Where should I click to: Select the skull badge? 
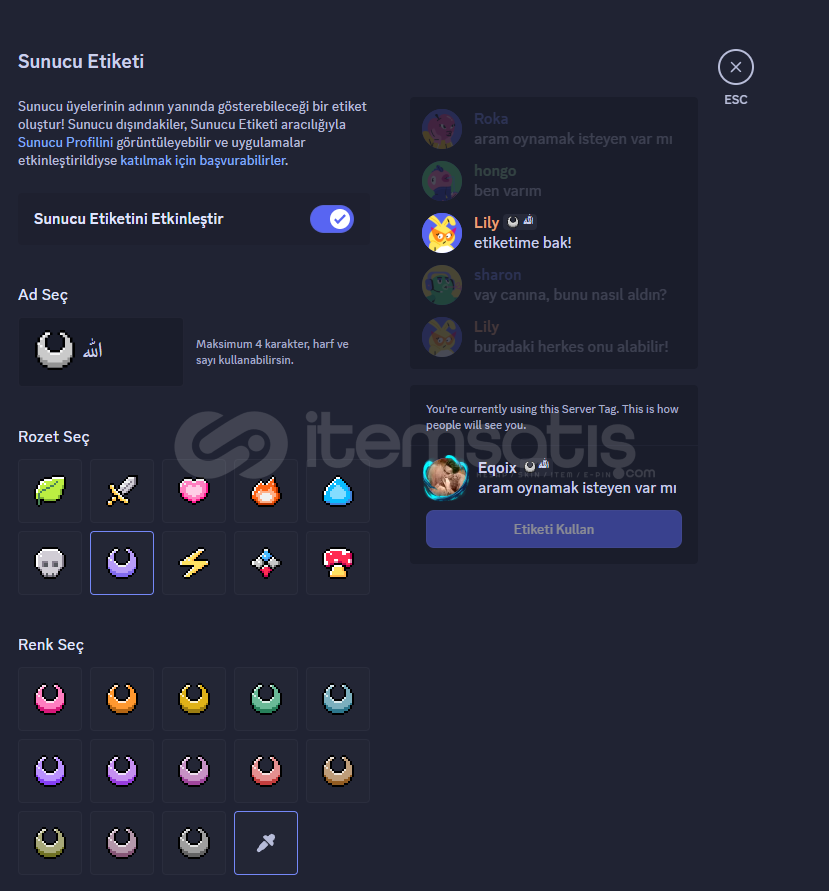pyautogui.click(x=50, y=563)
